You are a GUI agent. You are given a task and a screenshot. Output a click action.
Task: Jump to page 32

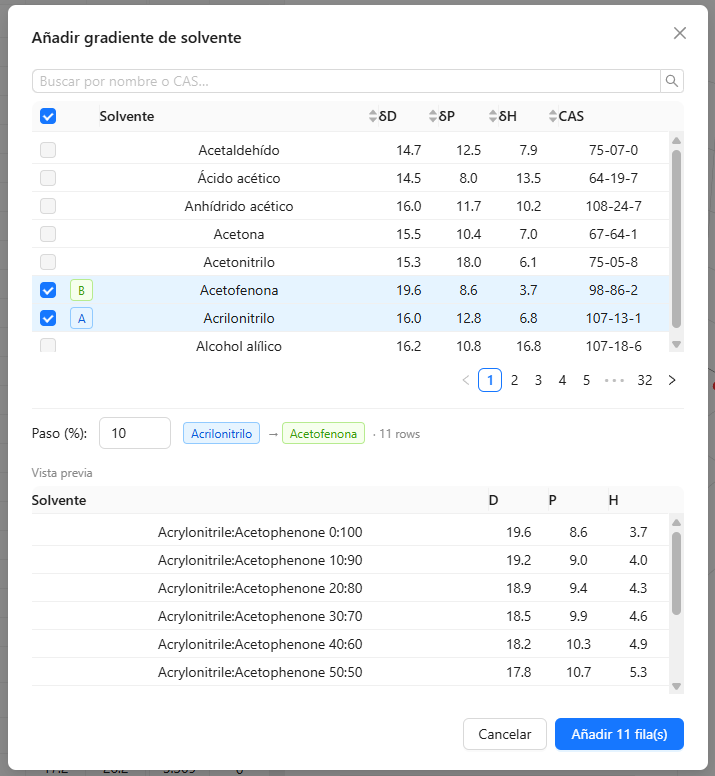[644, 380]
